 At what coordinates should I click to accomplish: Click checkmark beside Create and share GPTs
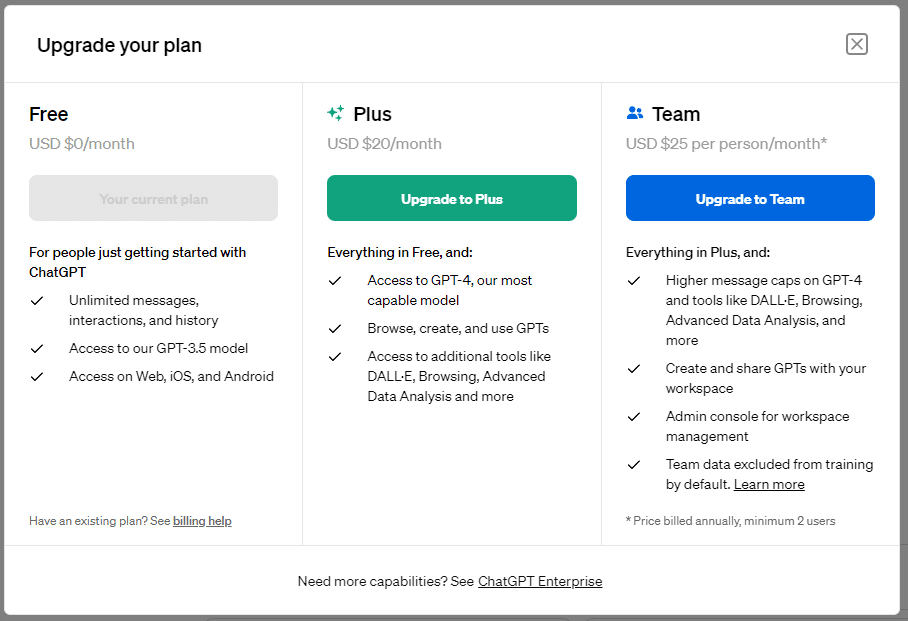point(634,369)
